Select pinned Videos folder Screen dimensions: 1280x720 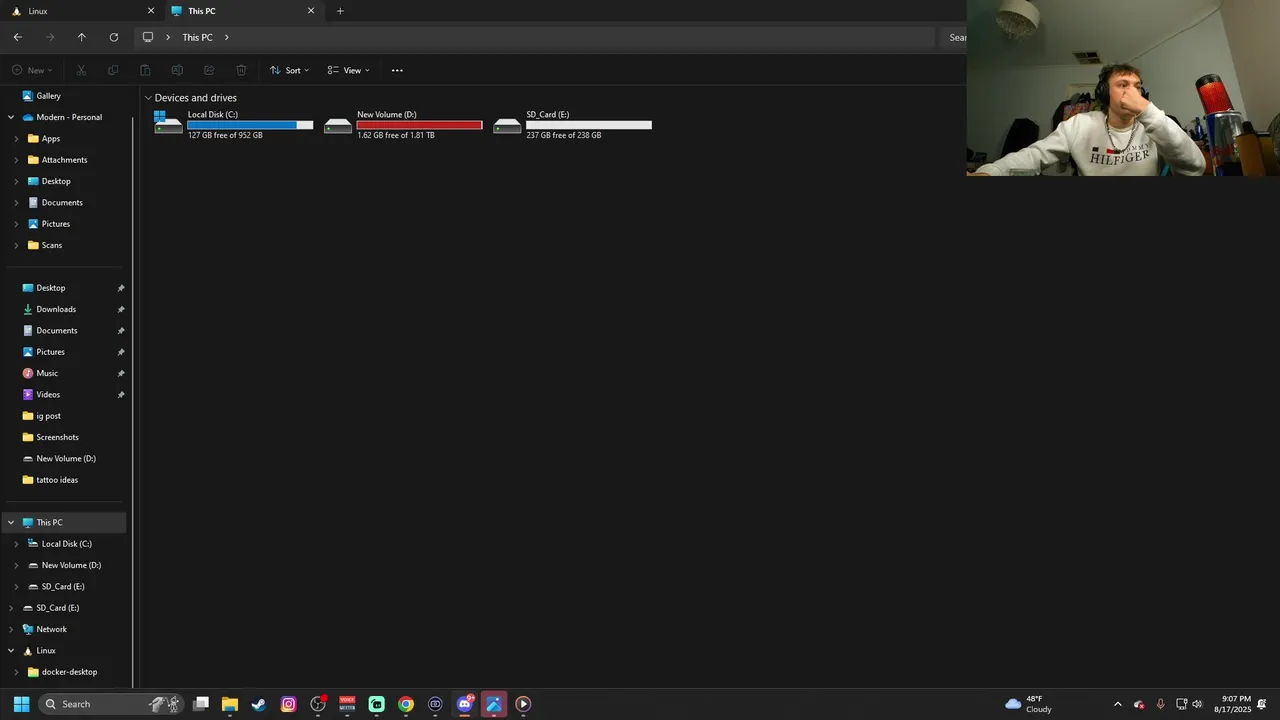48,395
